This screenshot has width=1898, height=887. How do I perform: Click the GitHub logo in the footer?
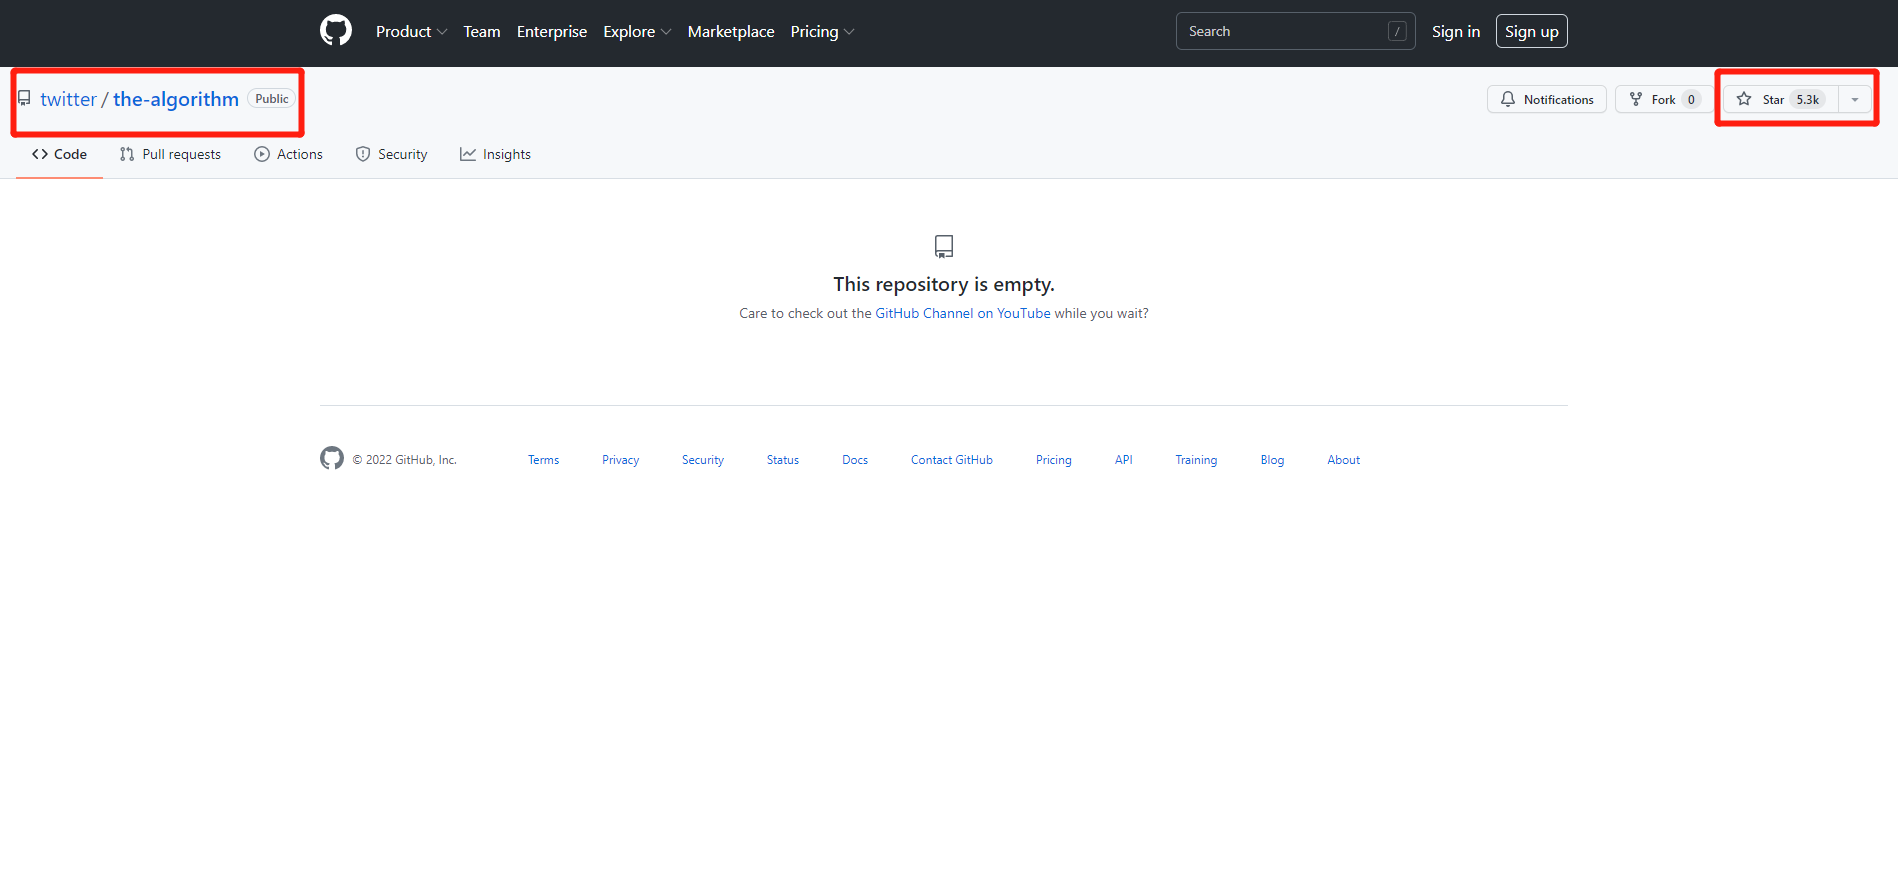[x=332, y=458]
